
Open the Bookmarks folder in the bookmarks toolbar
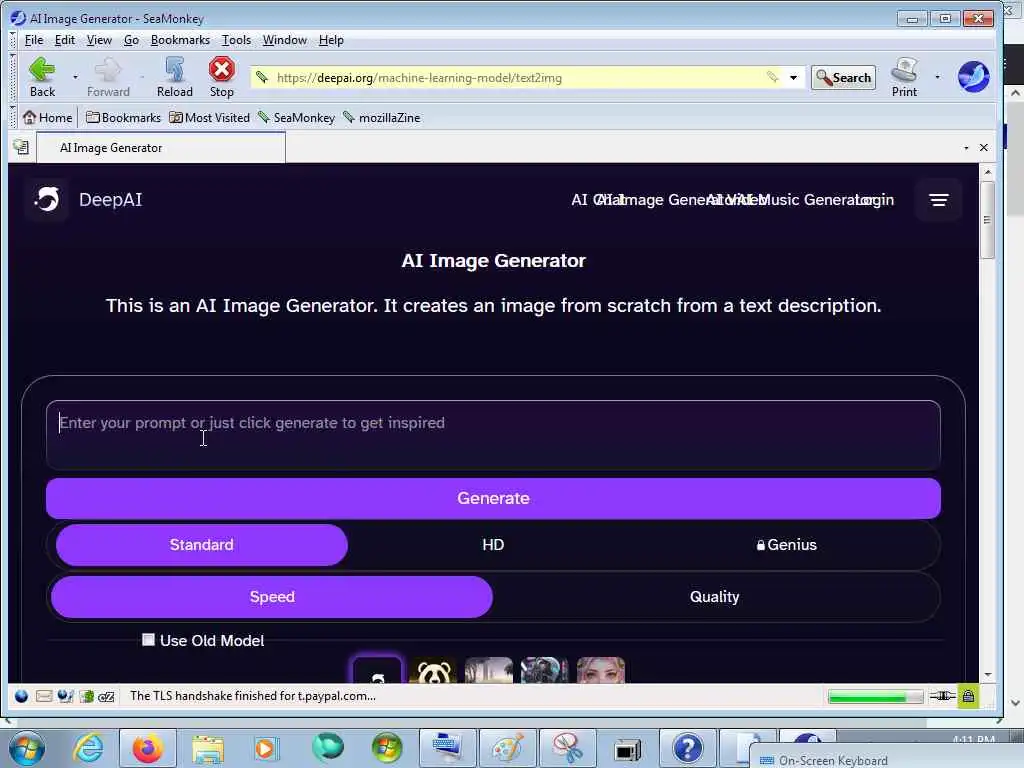pyautogui.click(x=123, y=118)
